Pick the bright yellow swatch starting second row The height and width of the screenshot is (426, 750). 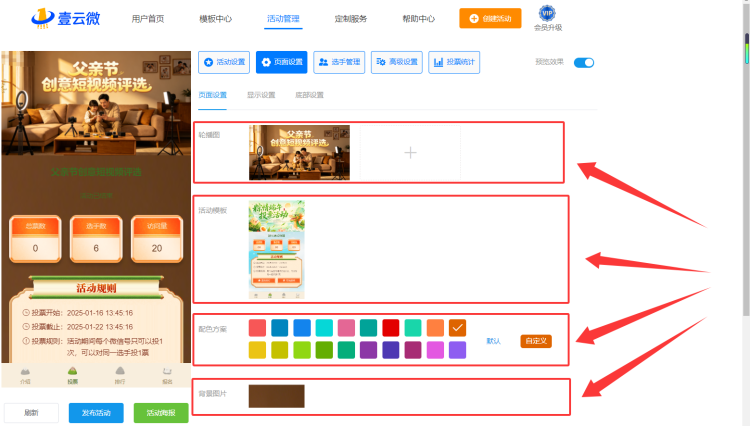point(257,350)
